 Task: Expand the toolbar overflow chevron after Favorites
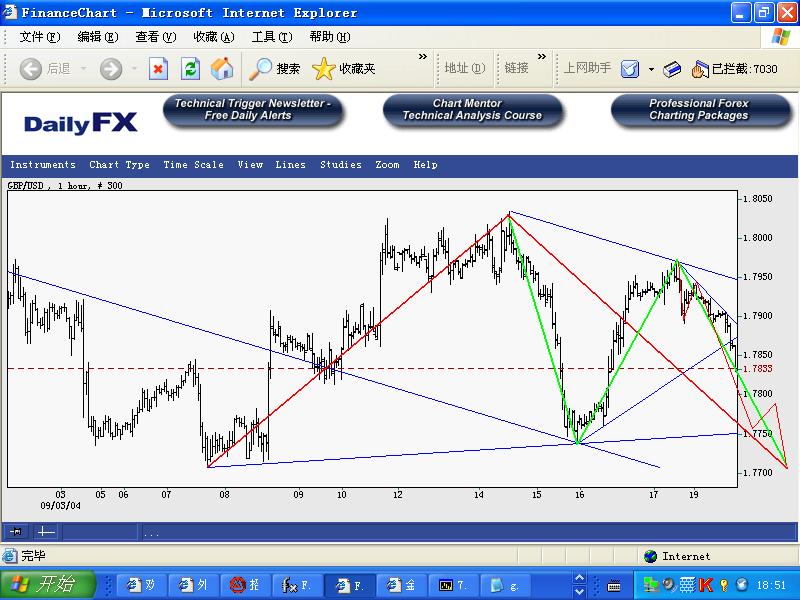click(423, 57)
